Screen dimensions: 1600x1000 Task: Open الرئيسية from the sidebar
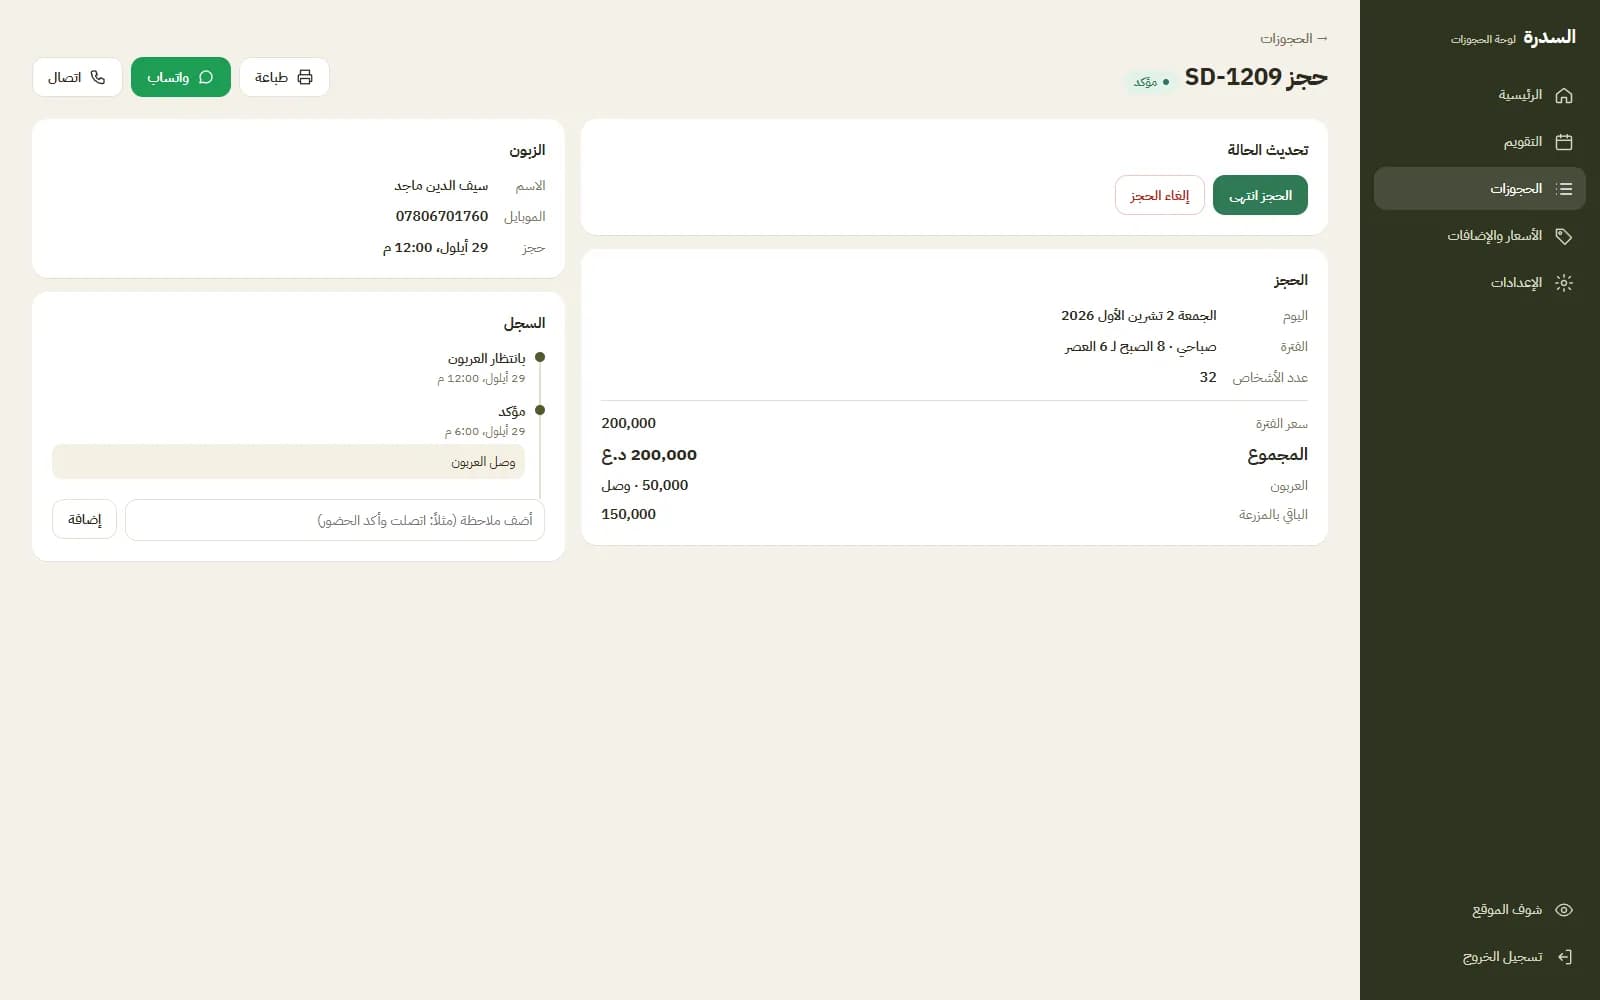point(1480,95)
